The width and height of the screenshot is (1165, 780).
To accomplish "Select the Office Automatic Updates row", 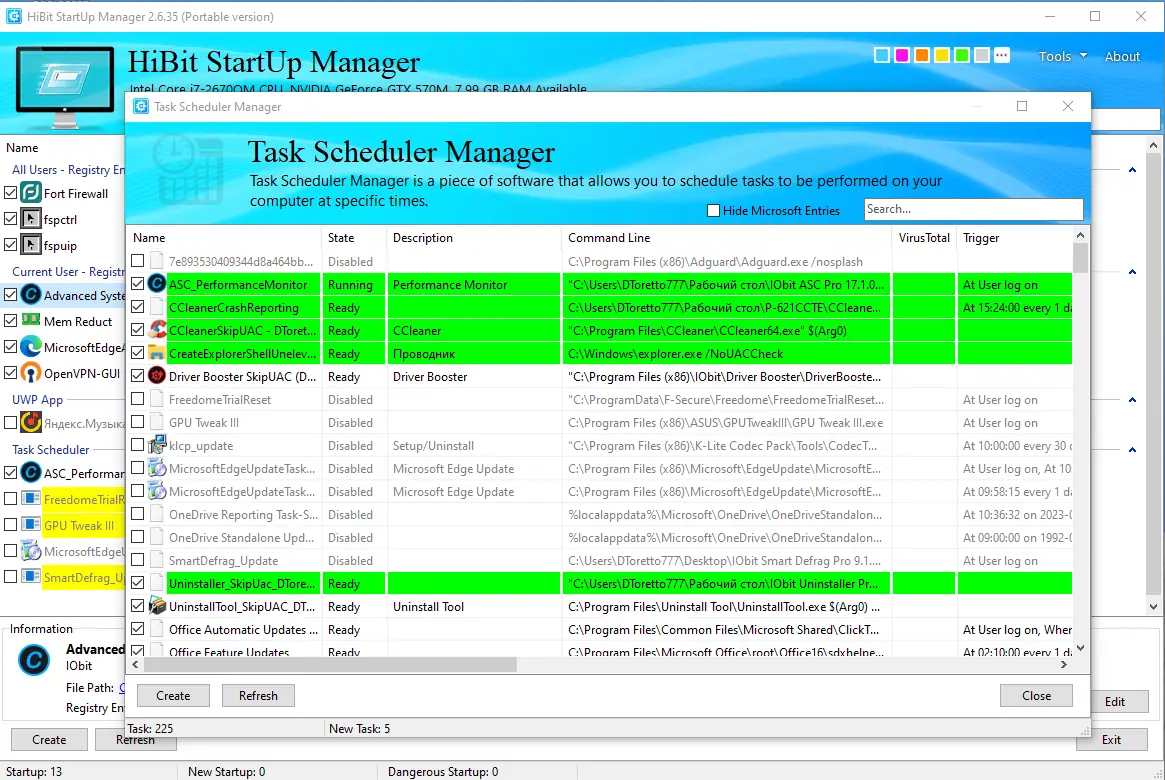I will click(x=599, y=629).
